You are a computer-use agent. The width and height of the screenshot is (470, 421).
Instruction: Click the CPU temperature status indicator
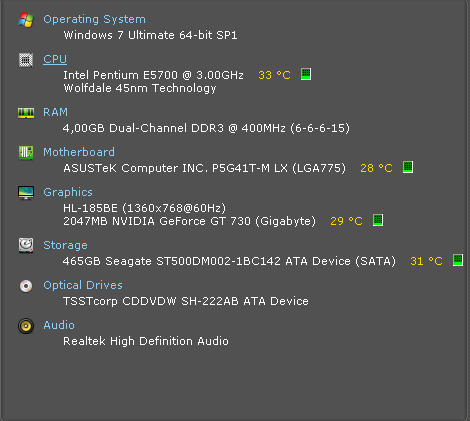tap(306, 74)
